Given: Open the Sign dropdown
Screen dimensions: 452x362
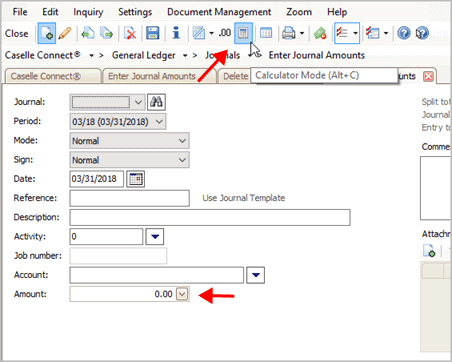Looking at the screenshot, I should tap(182, 160).
